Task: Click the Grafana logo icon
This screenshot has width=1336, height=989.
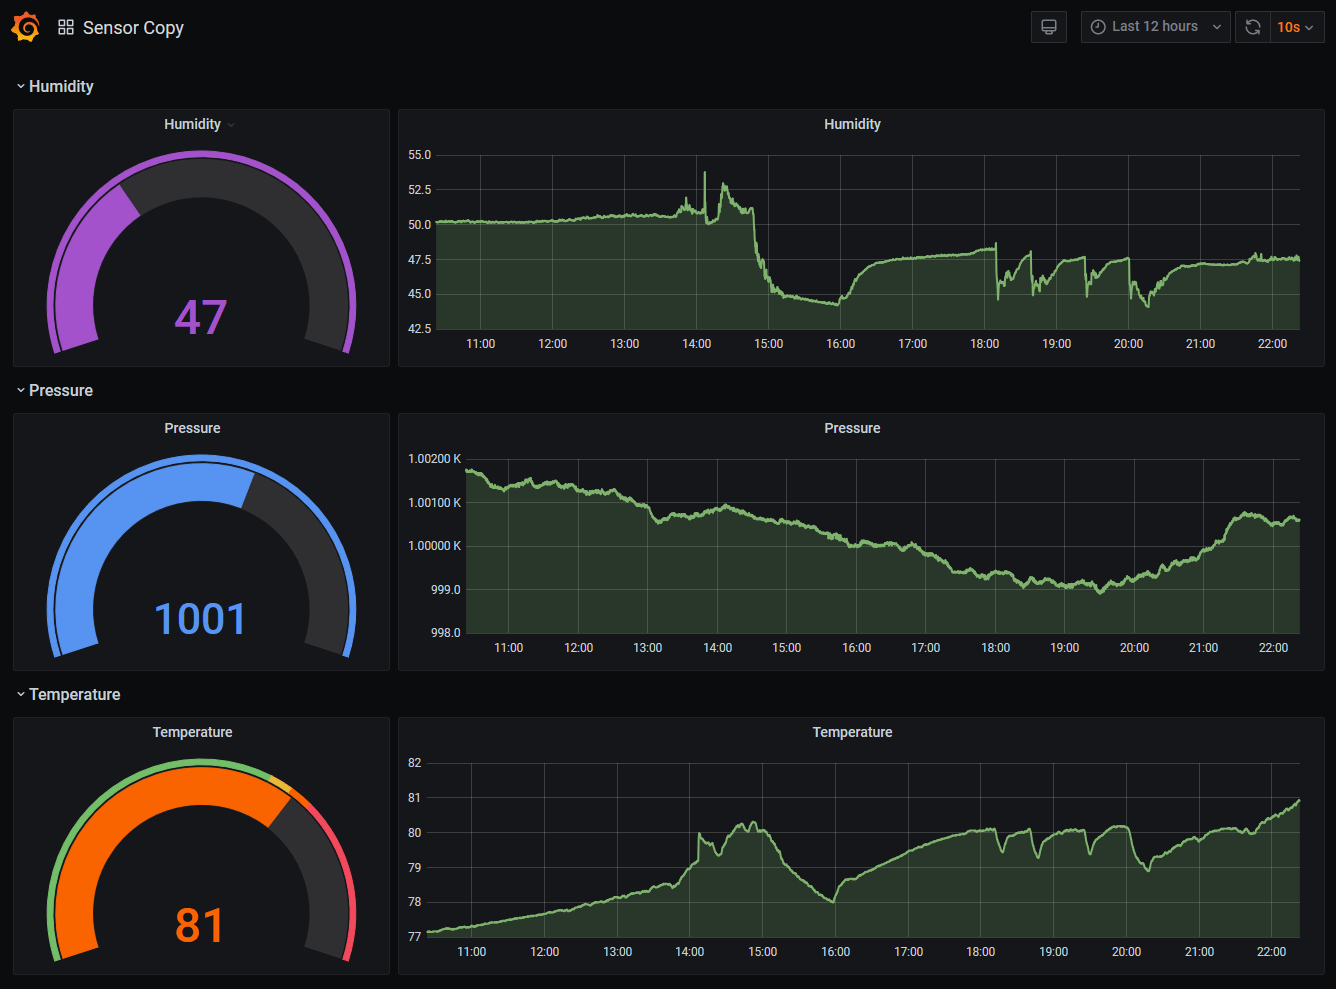Action: pos(26,27)
